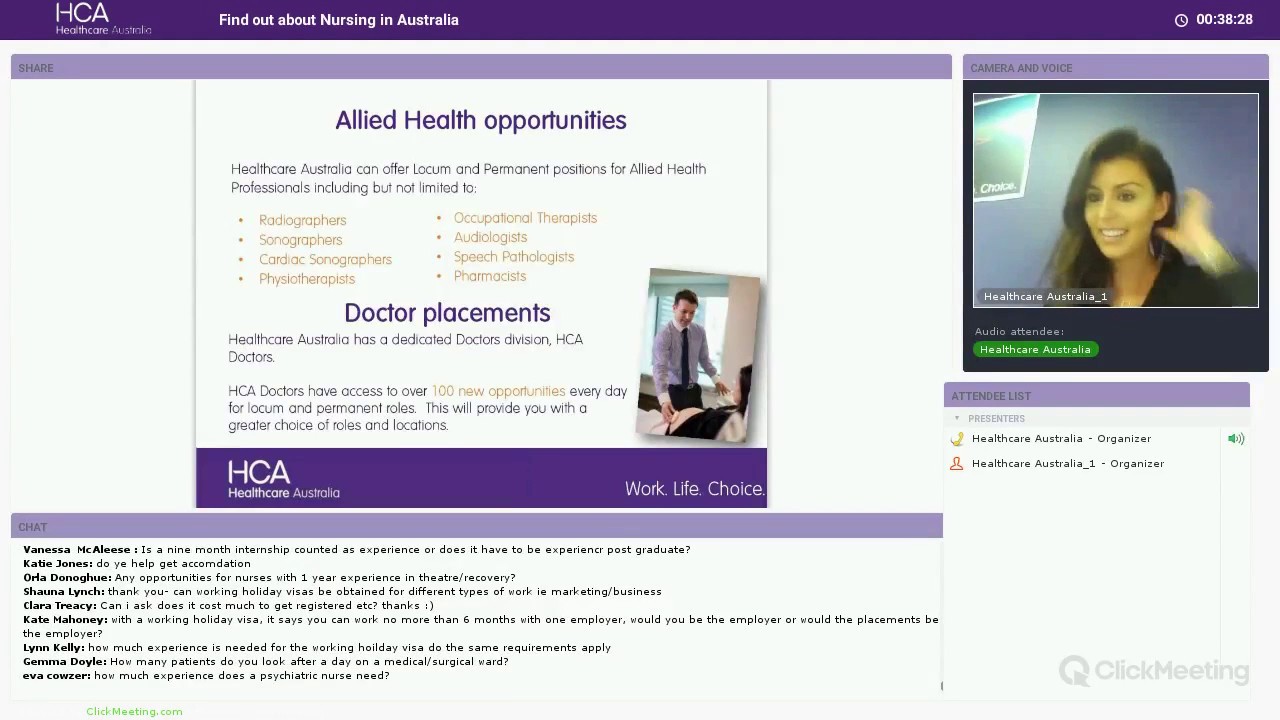The width and height of the screenshot is (1280, 720).
Task: Click the 'Audio attendee:' label
Action: pyautogui.click(x=1019, y=332)
